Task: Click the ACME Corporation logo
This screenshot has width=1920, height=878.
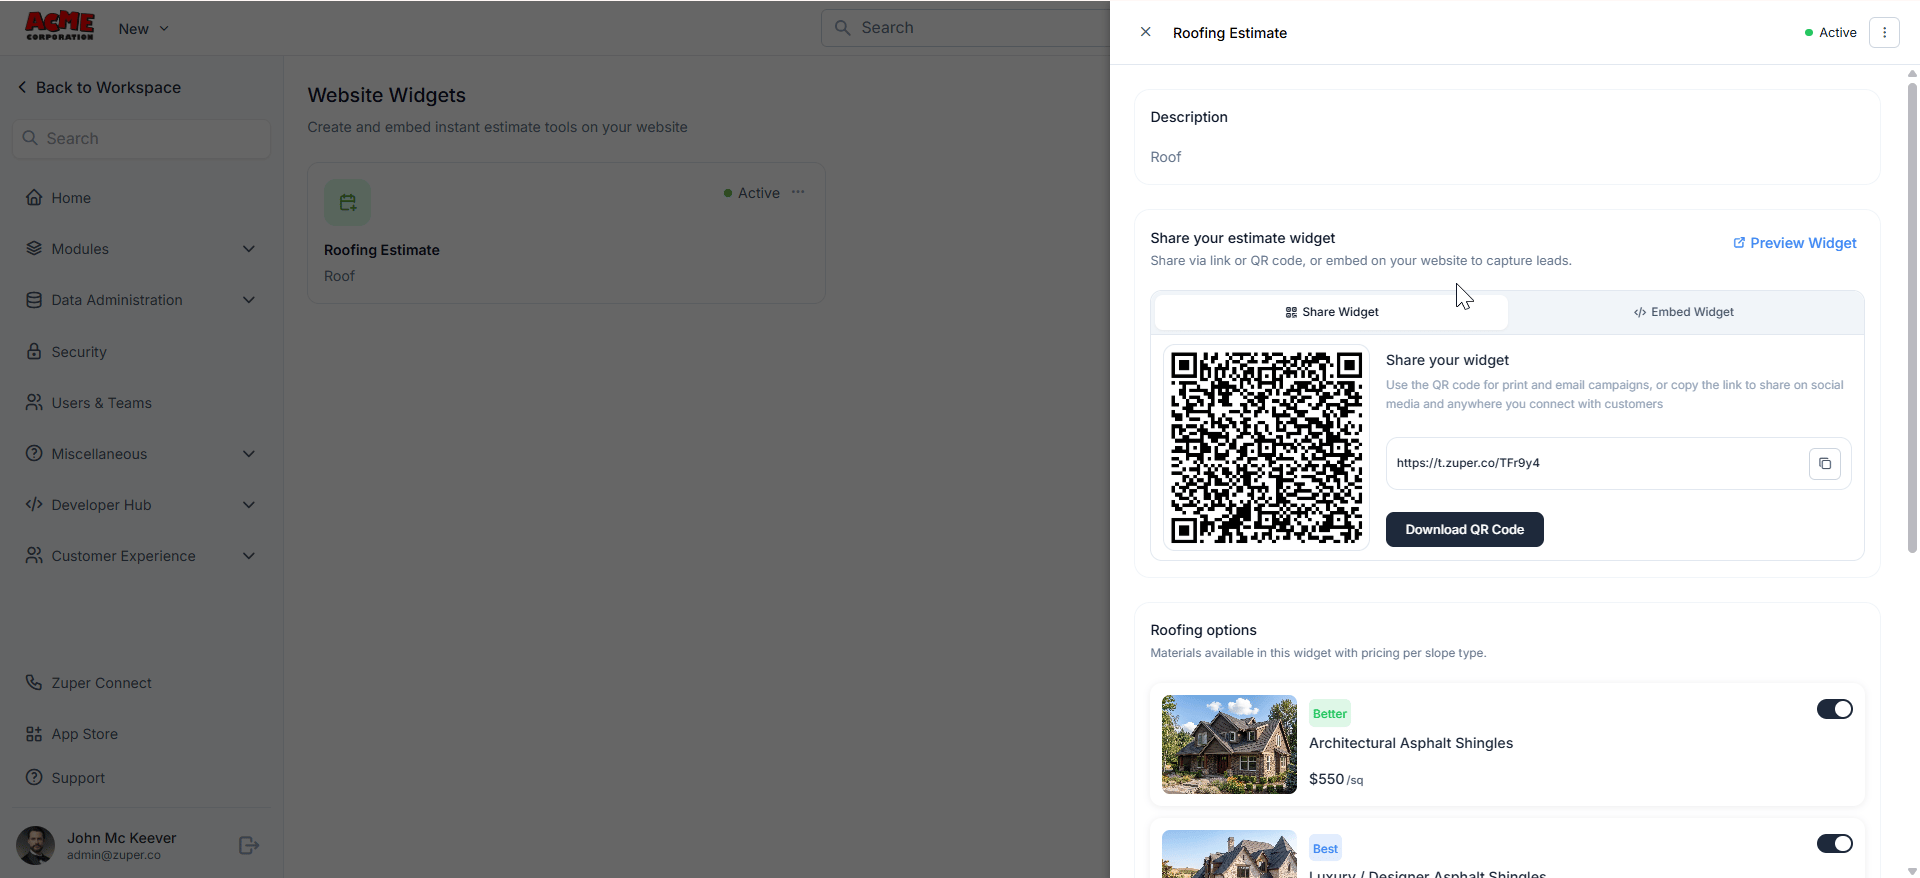Action: click(x=60, y=25)
